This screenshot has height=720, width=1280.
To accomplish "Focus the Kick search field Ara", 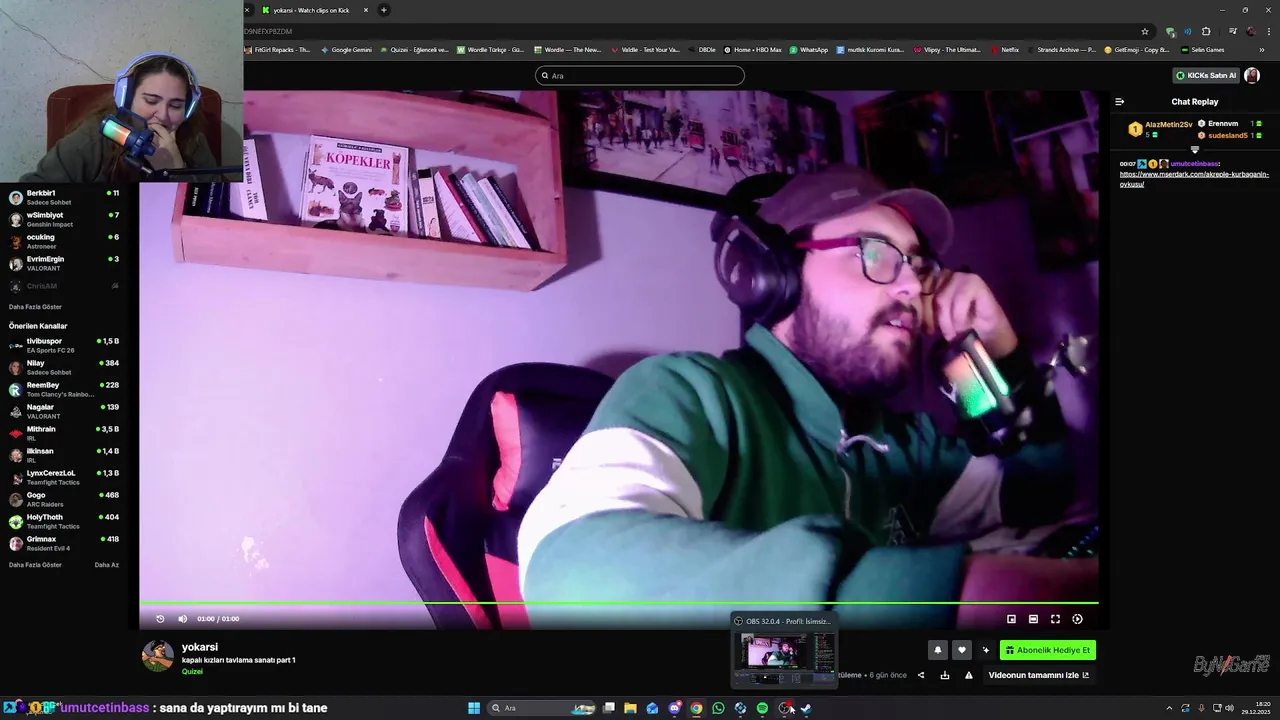I will 640,75.
